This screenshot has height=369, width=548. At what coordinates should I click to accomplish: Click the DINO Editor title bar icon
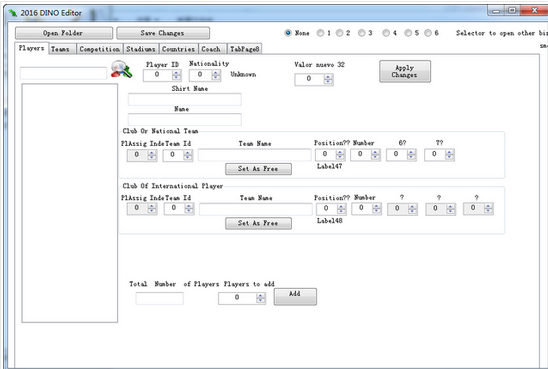[x=13, y=13]
